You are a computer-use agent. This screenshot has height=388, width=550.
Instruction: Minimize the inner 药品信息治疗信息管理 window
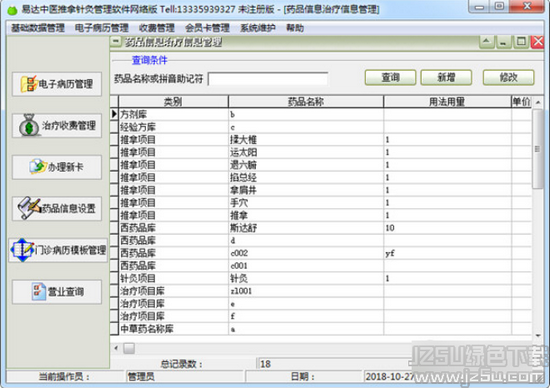tap(503, 42)
